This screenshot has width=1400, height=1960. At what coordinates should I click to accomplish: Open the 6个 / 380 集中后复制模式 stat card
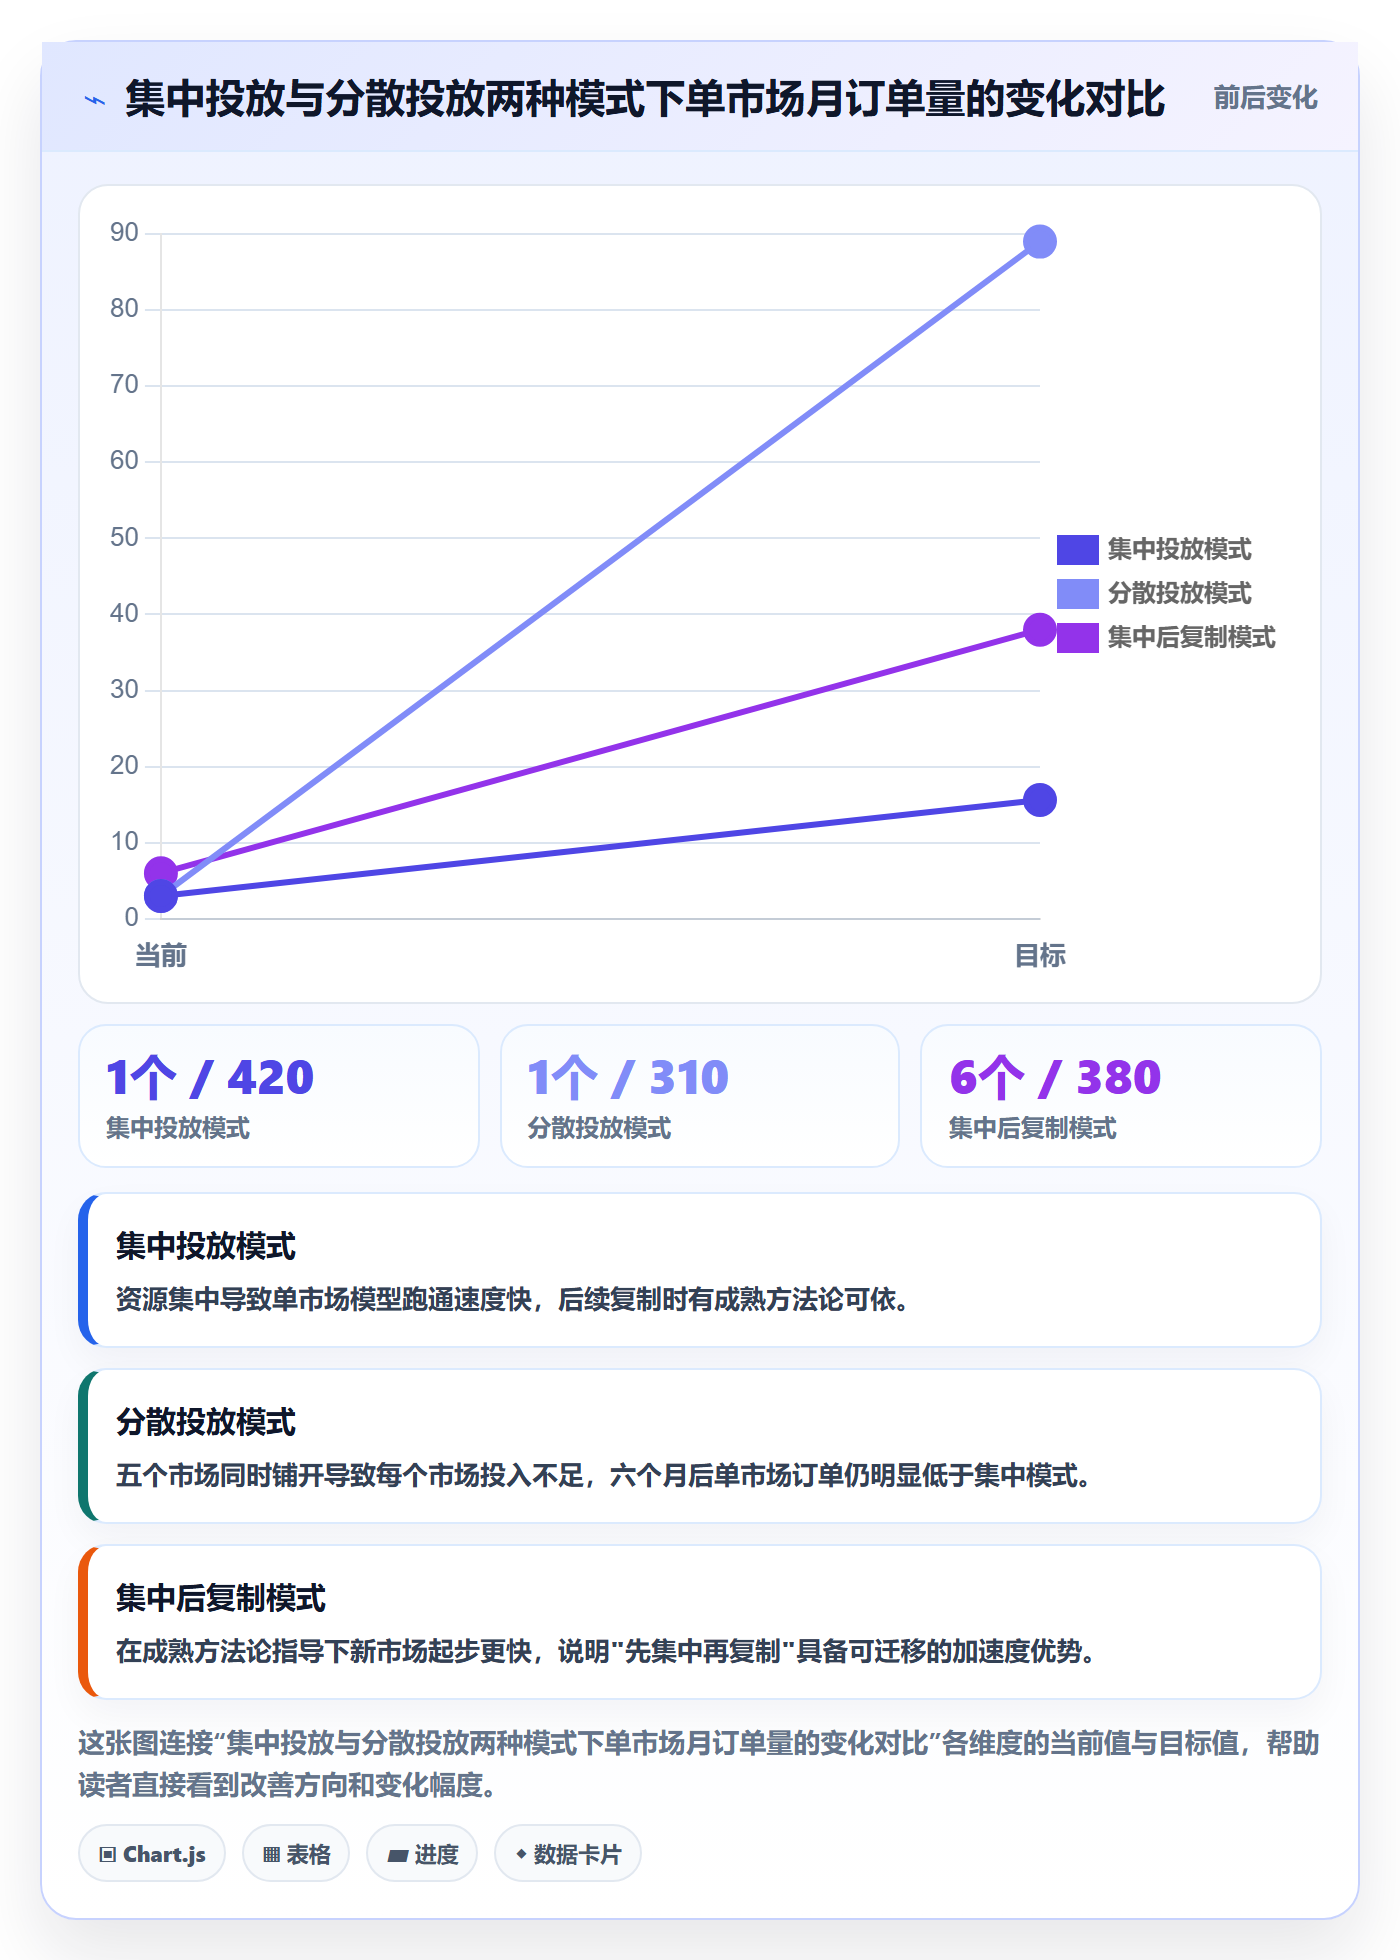(1121, 1096)
